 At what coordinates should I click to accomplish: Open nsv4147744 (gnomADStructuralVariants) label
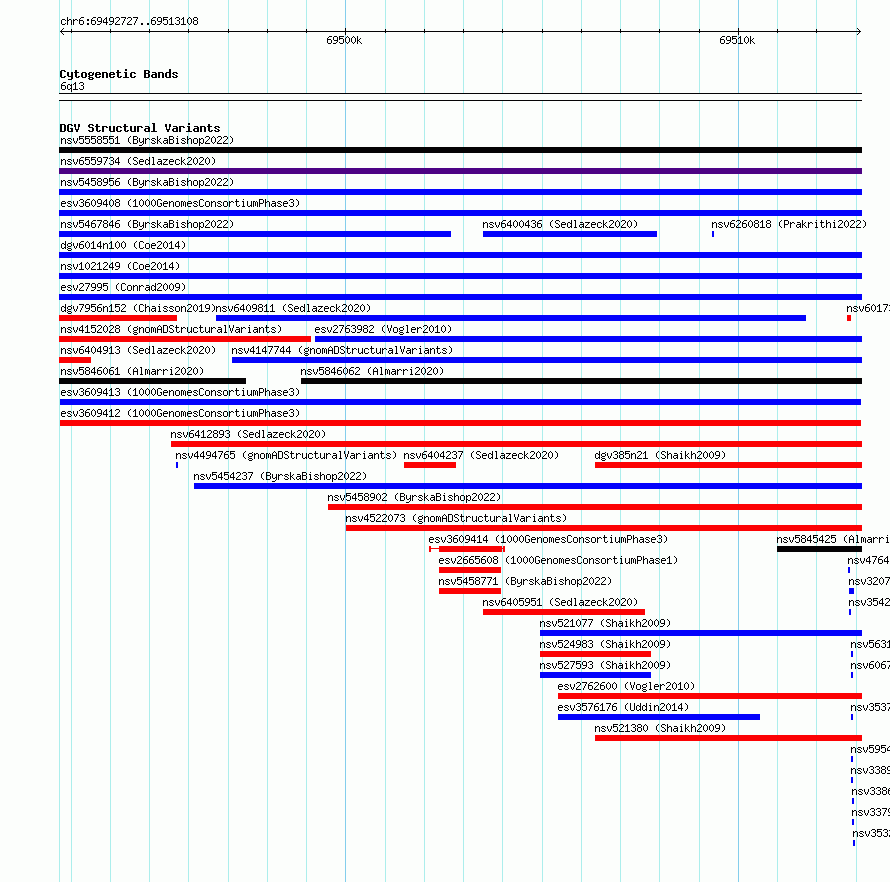342,350
